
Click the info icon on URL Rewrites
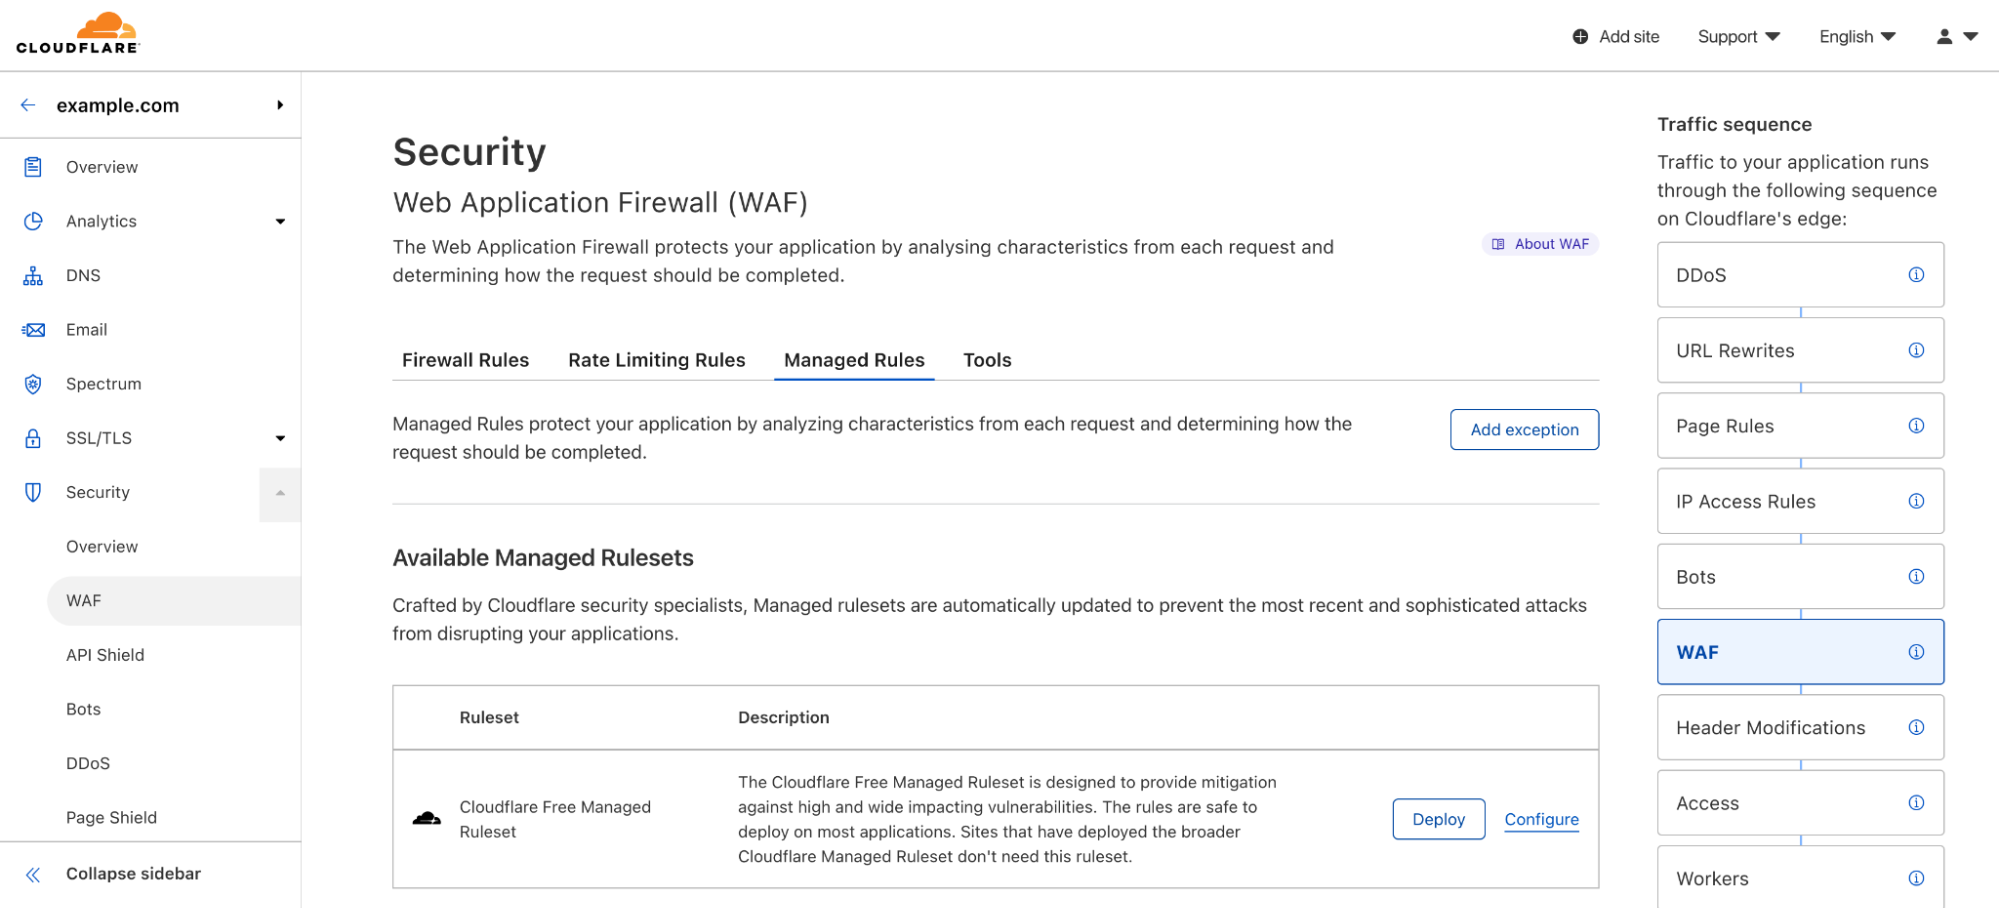pos(1916,350)
